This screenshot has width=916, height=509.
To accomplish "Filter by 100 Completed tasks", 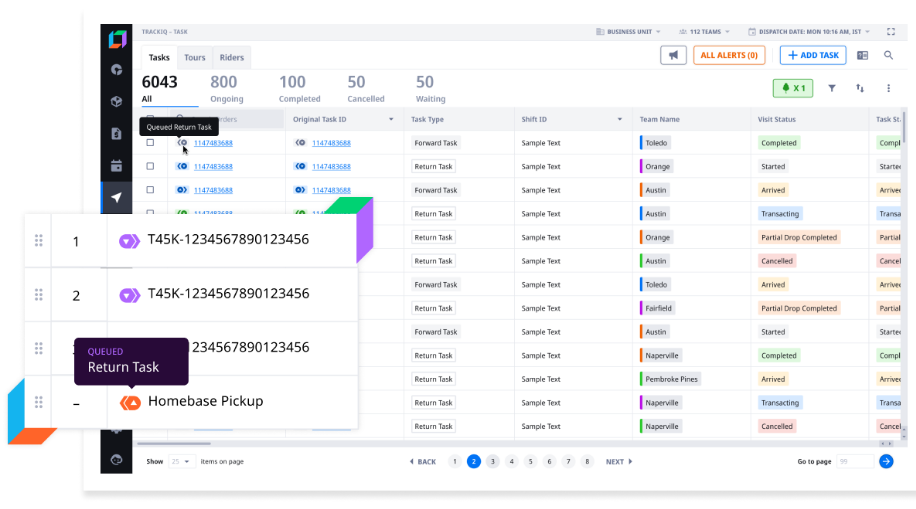I will point(299,89).
